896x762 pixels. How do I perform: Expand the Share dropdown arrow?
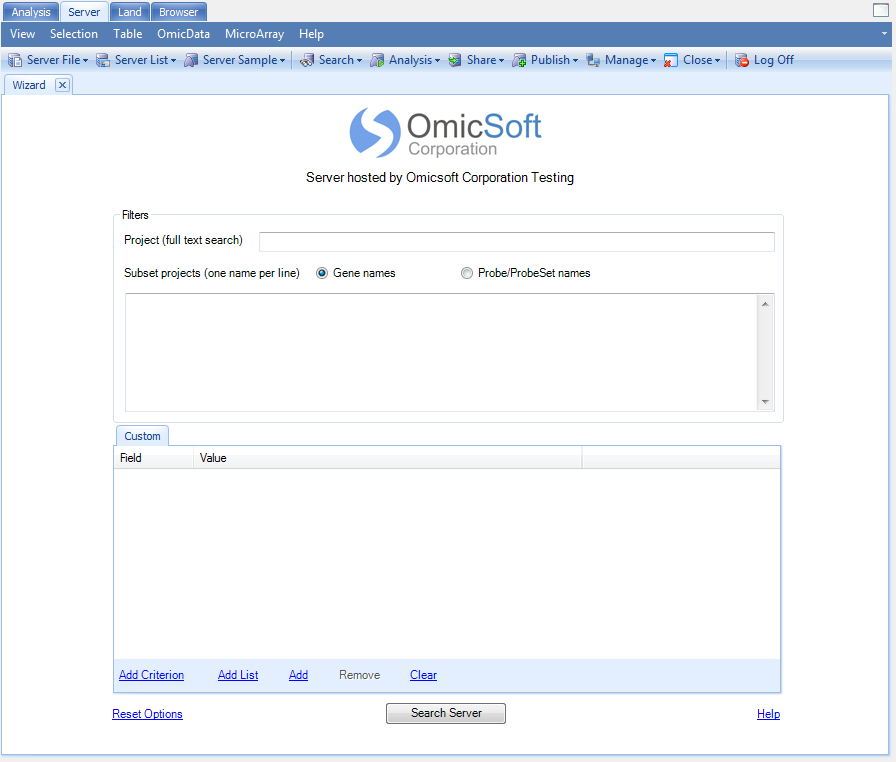pos(501,61)
